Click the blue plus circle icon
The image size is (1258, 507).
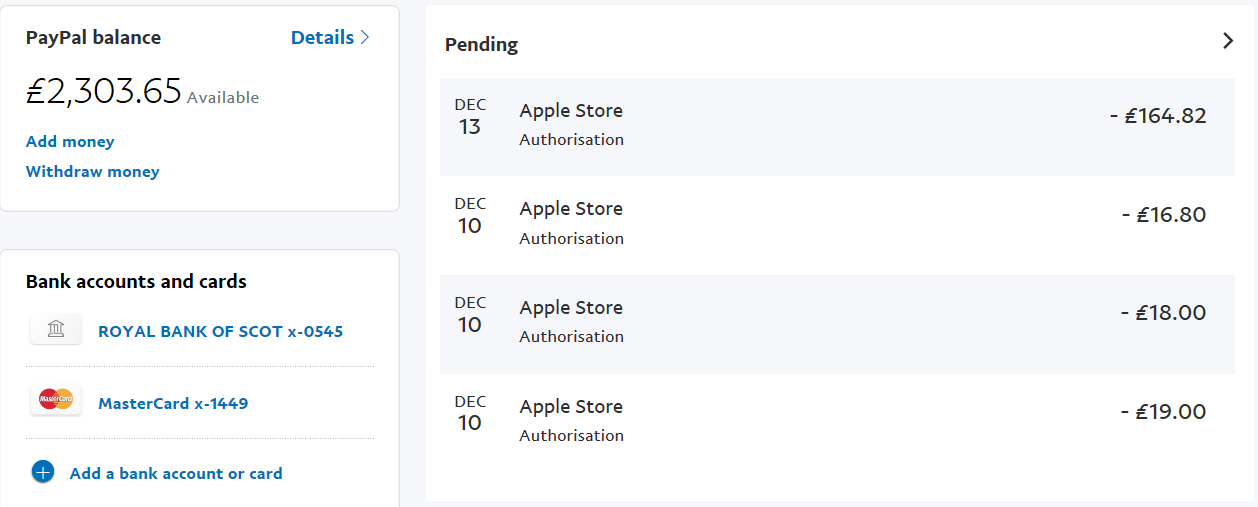point(43,472)
